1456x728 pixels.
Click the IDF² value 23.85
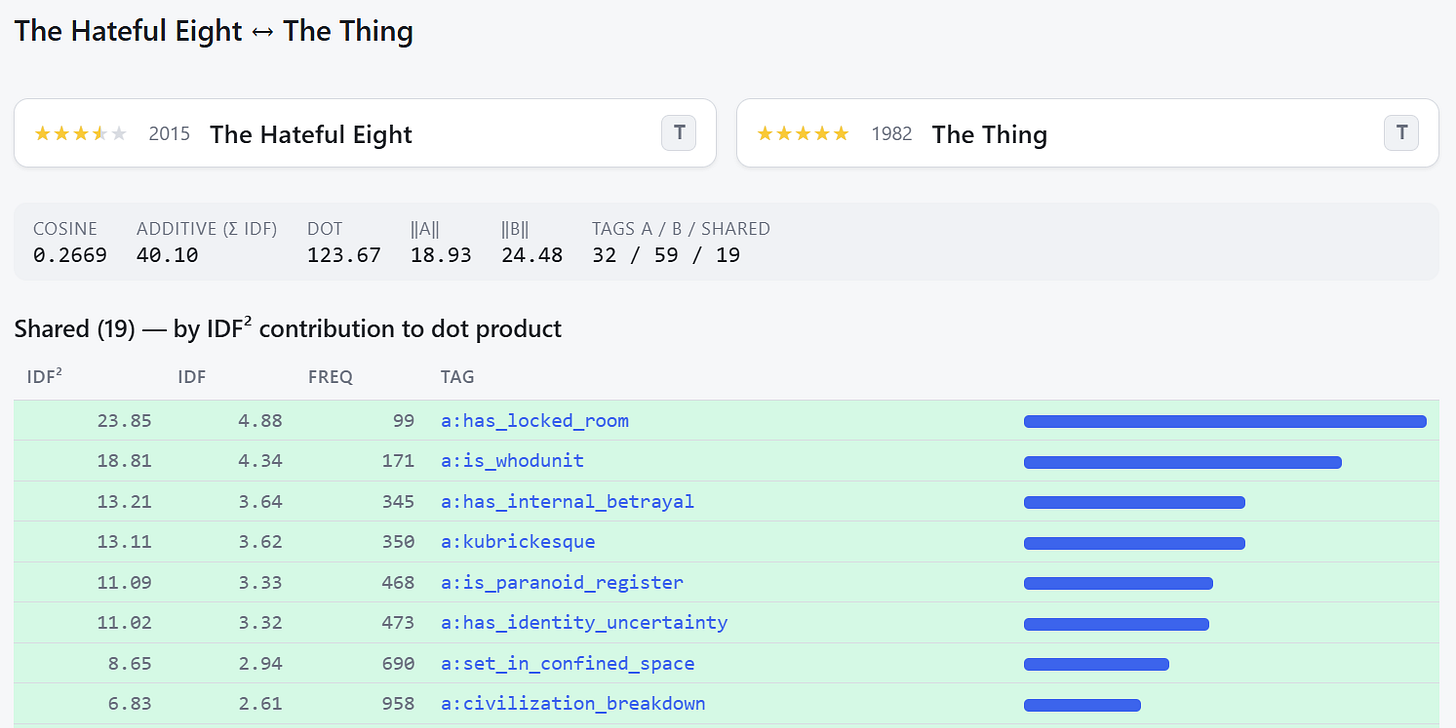[x=124, y=420]
